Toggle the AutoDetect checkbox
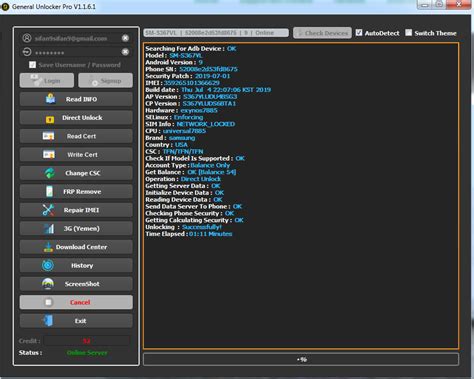Screen dimensions: 474x379 359,33
